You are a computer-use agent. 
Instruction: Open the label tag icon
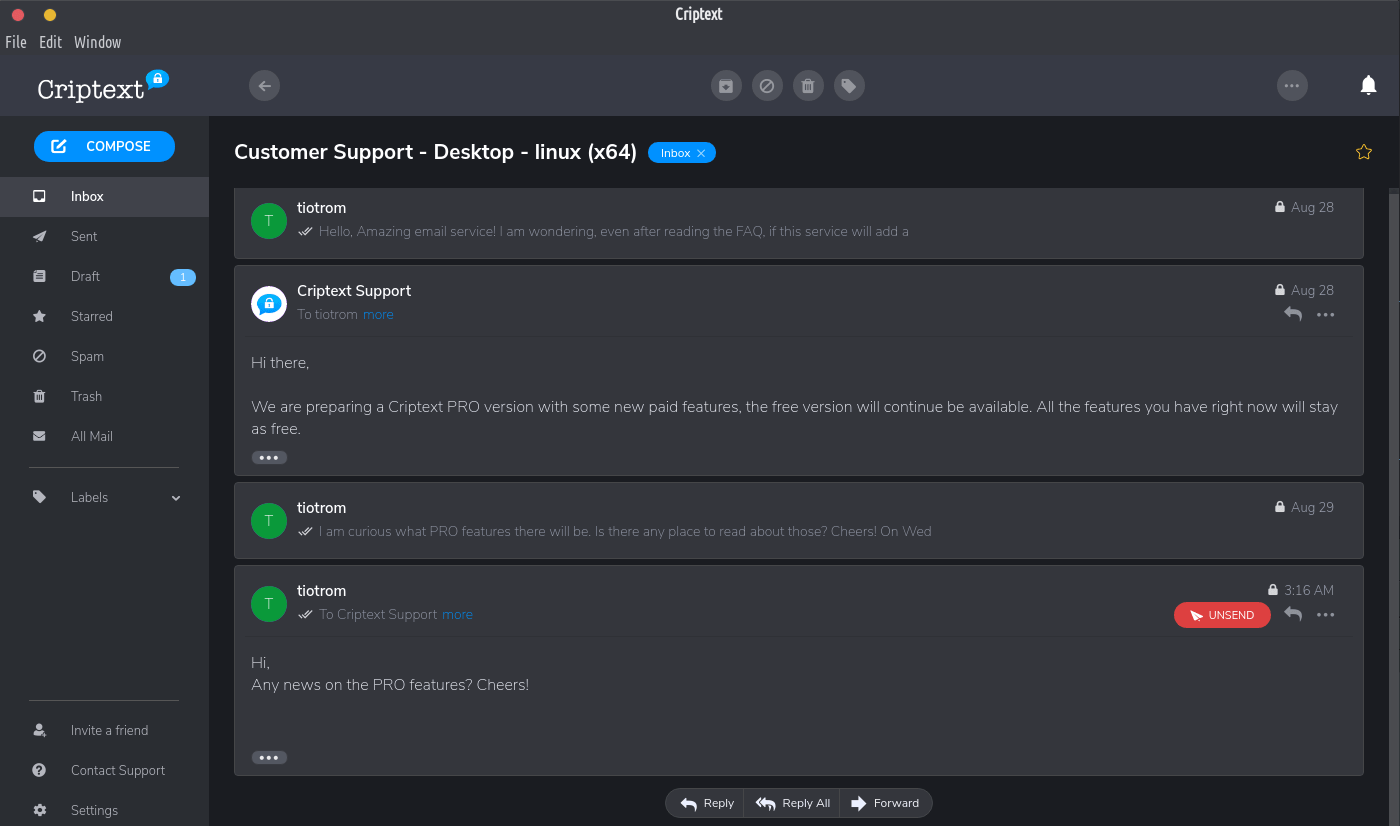[849, 86]
